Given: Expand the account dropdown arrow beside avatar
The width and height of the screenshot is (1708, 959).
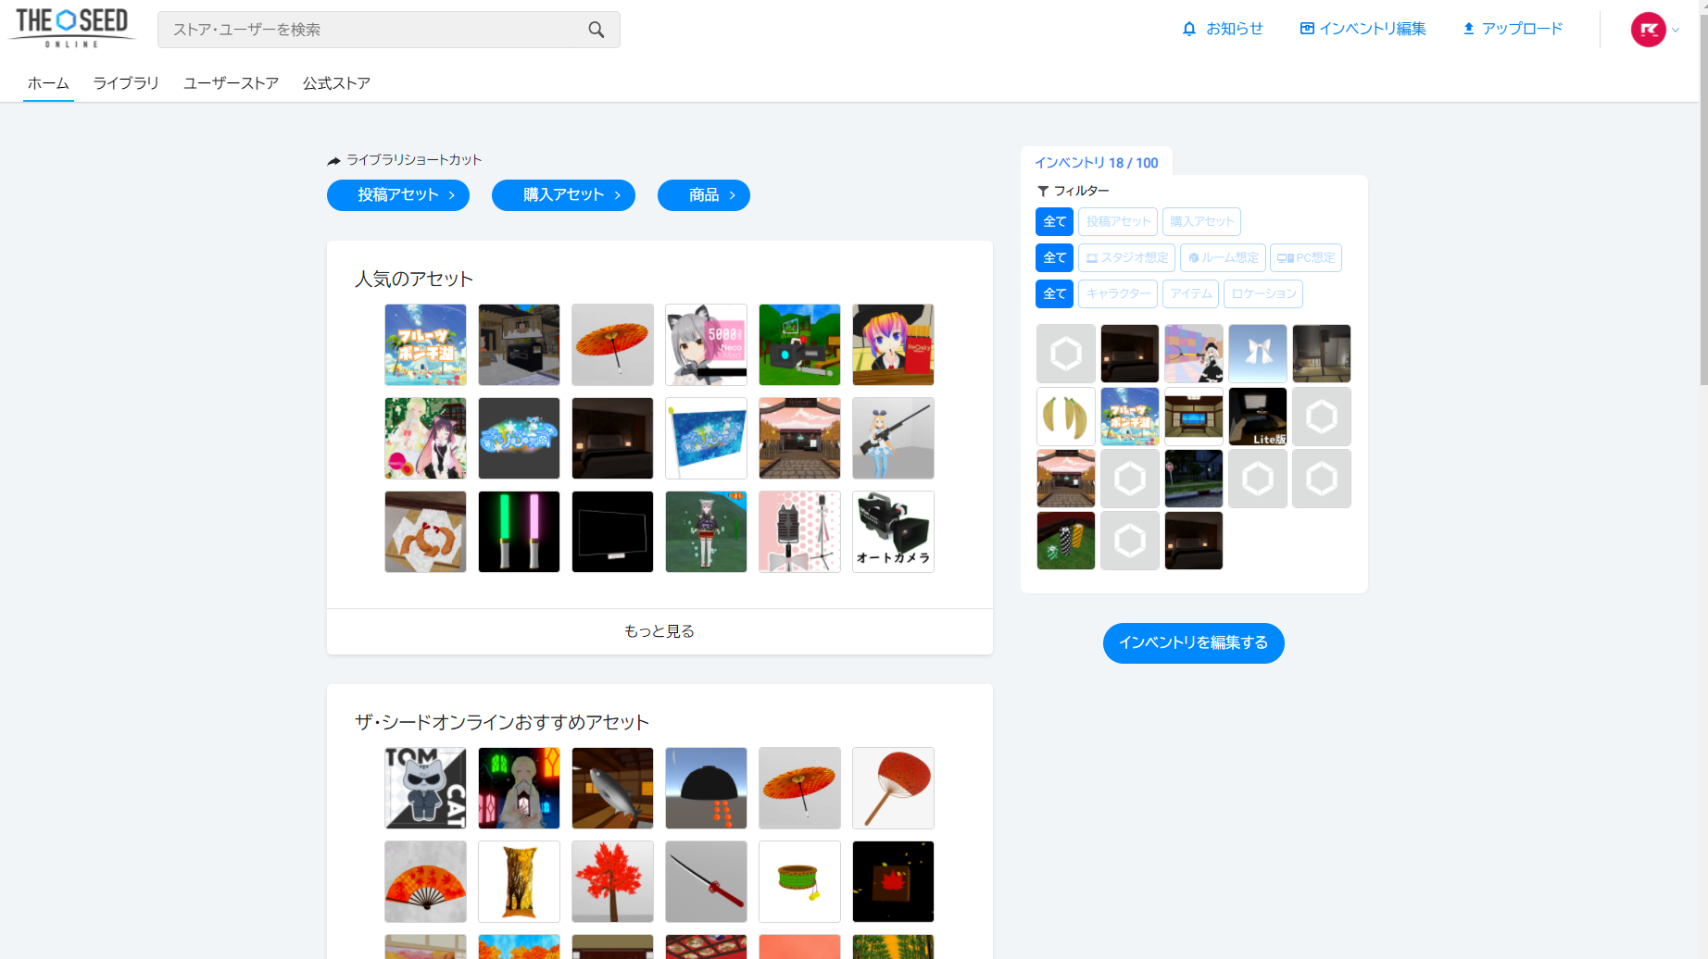Looking at the screenshot, I should click(x=1676, y=30).
